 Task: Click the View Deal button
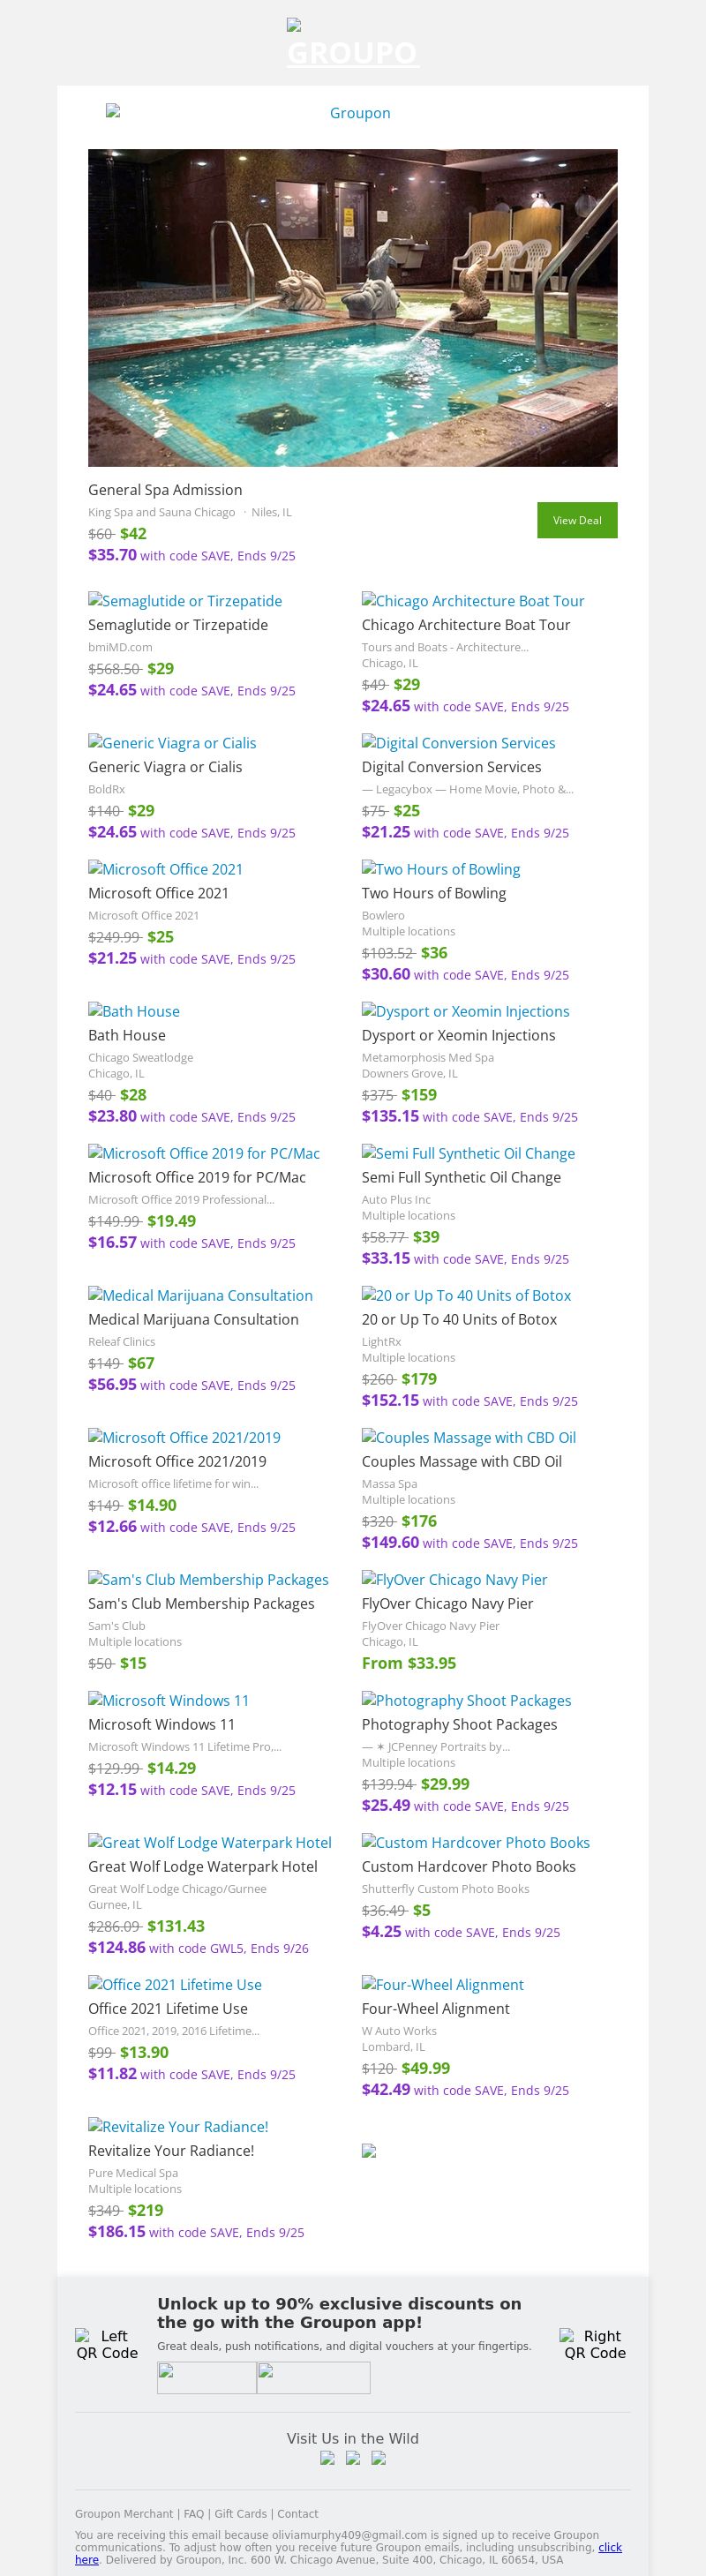[577, 520]
